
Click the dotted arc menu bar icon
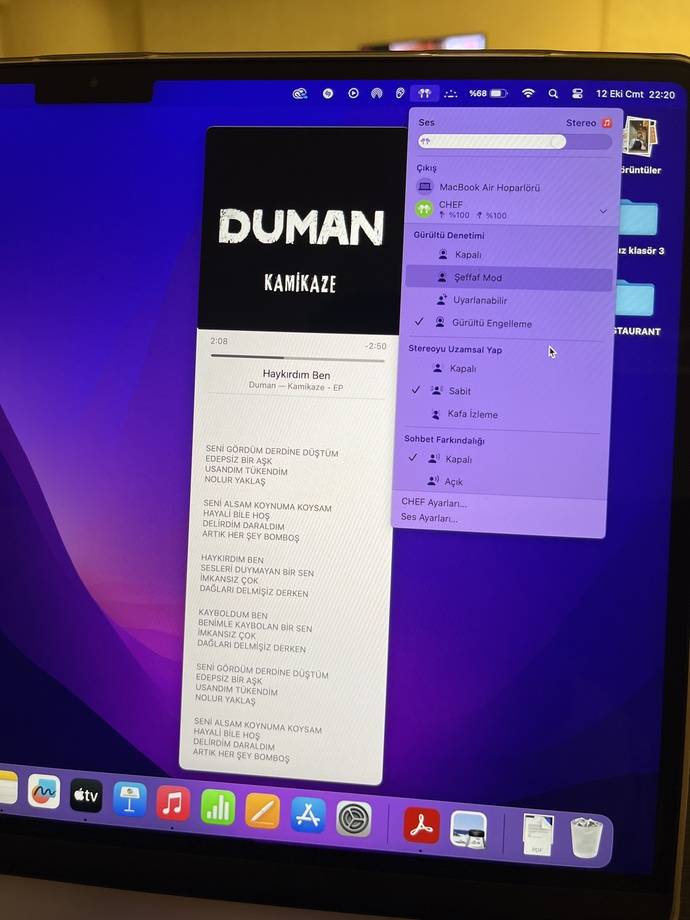pyautogui.click(x=451, y=93)
